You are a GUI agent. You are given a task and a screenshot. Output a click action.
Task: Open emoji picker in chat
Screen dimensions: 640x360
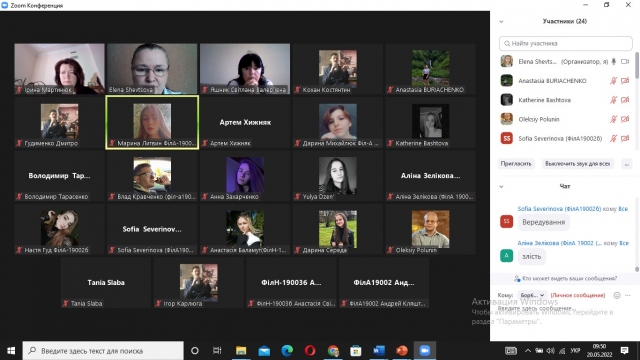pyautogui.click(x=617, y=295)
